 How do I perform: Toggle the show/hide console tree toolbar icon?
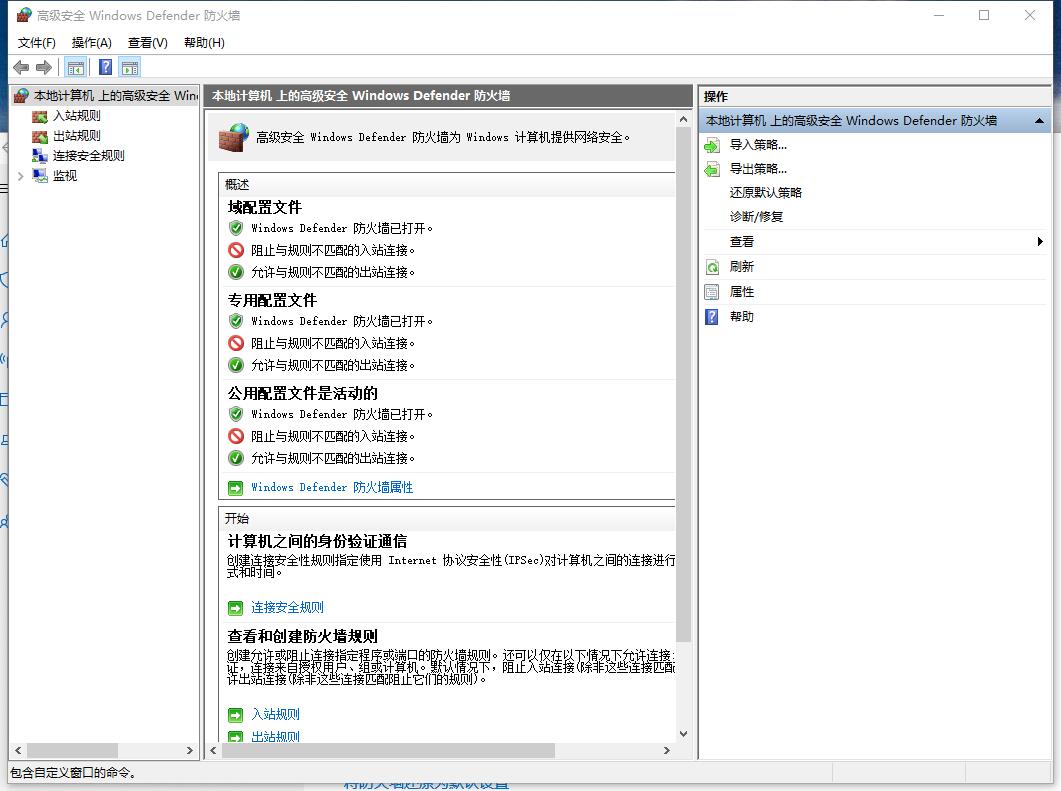pos(76,68)
